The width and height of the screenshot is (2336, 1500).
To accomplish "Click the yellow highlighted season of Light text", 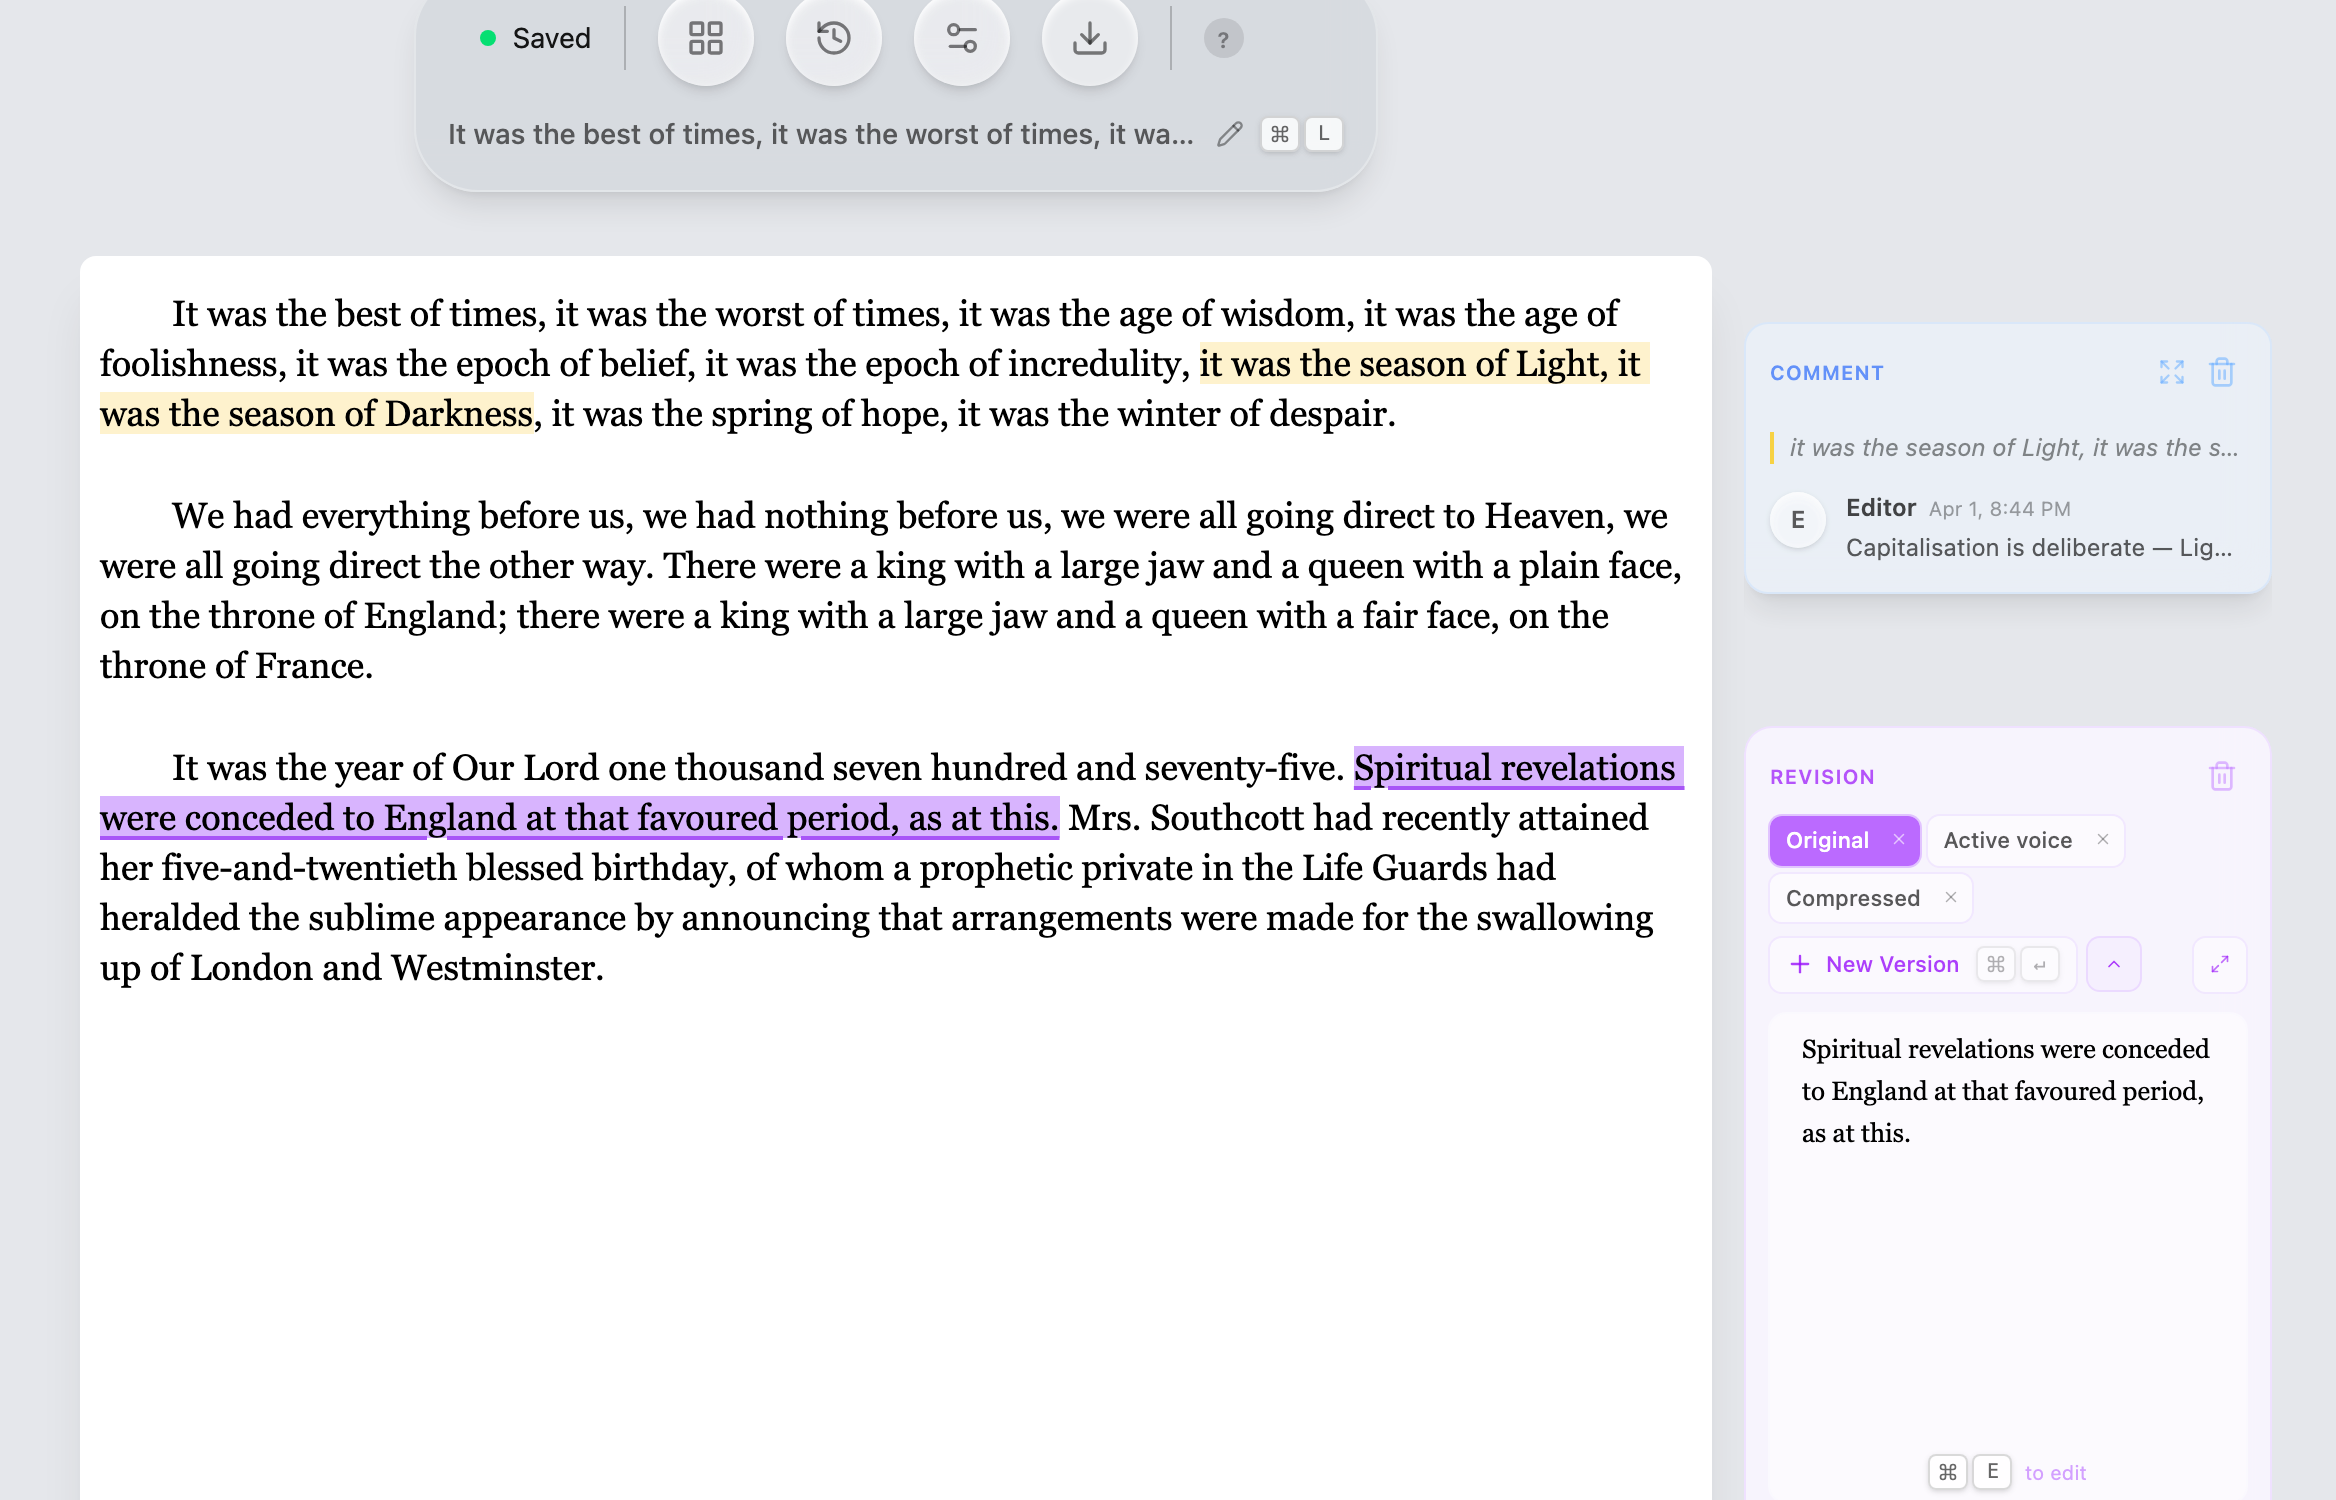I will 1424,364.
